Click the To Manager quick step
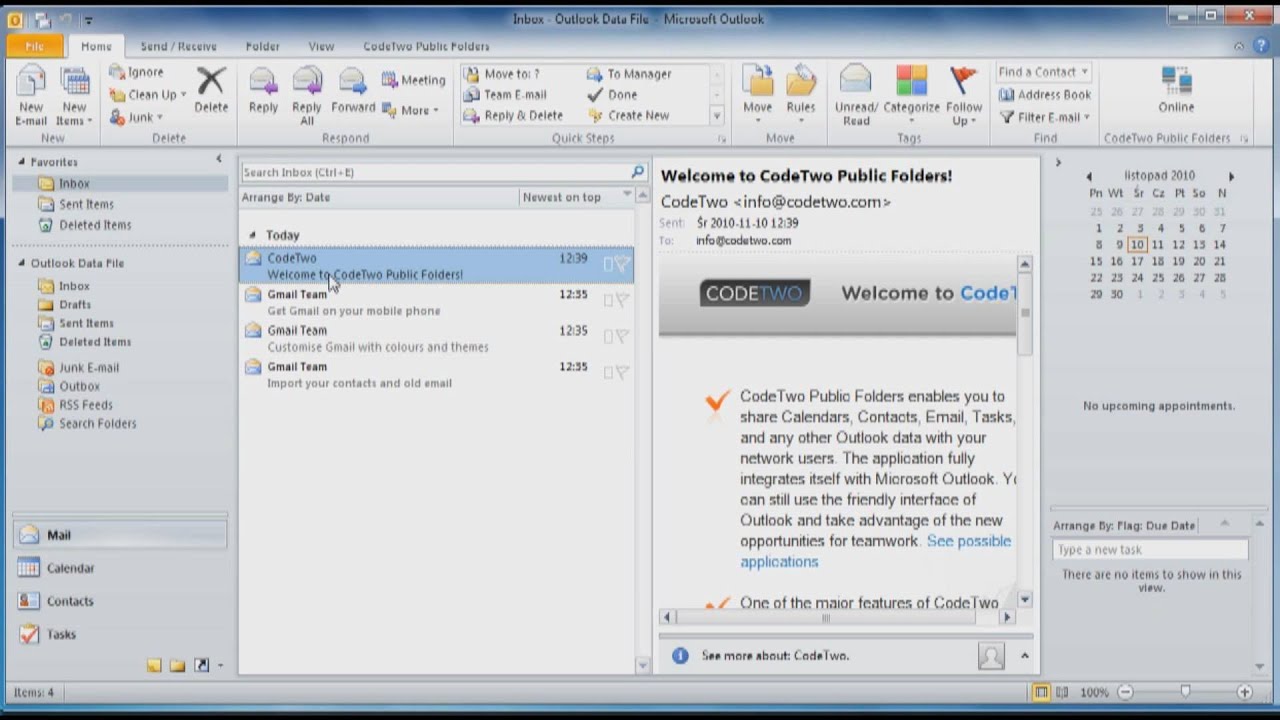Image resolution: width=1280 pixels, height=720 pixels. [629, 74]
